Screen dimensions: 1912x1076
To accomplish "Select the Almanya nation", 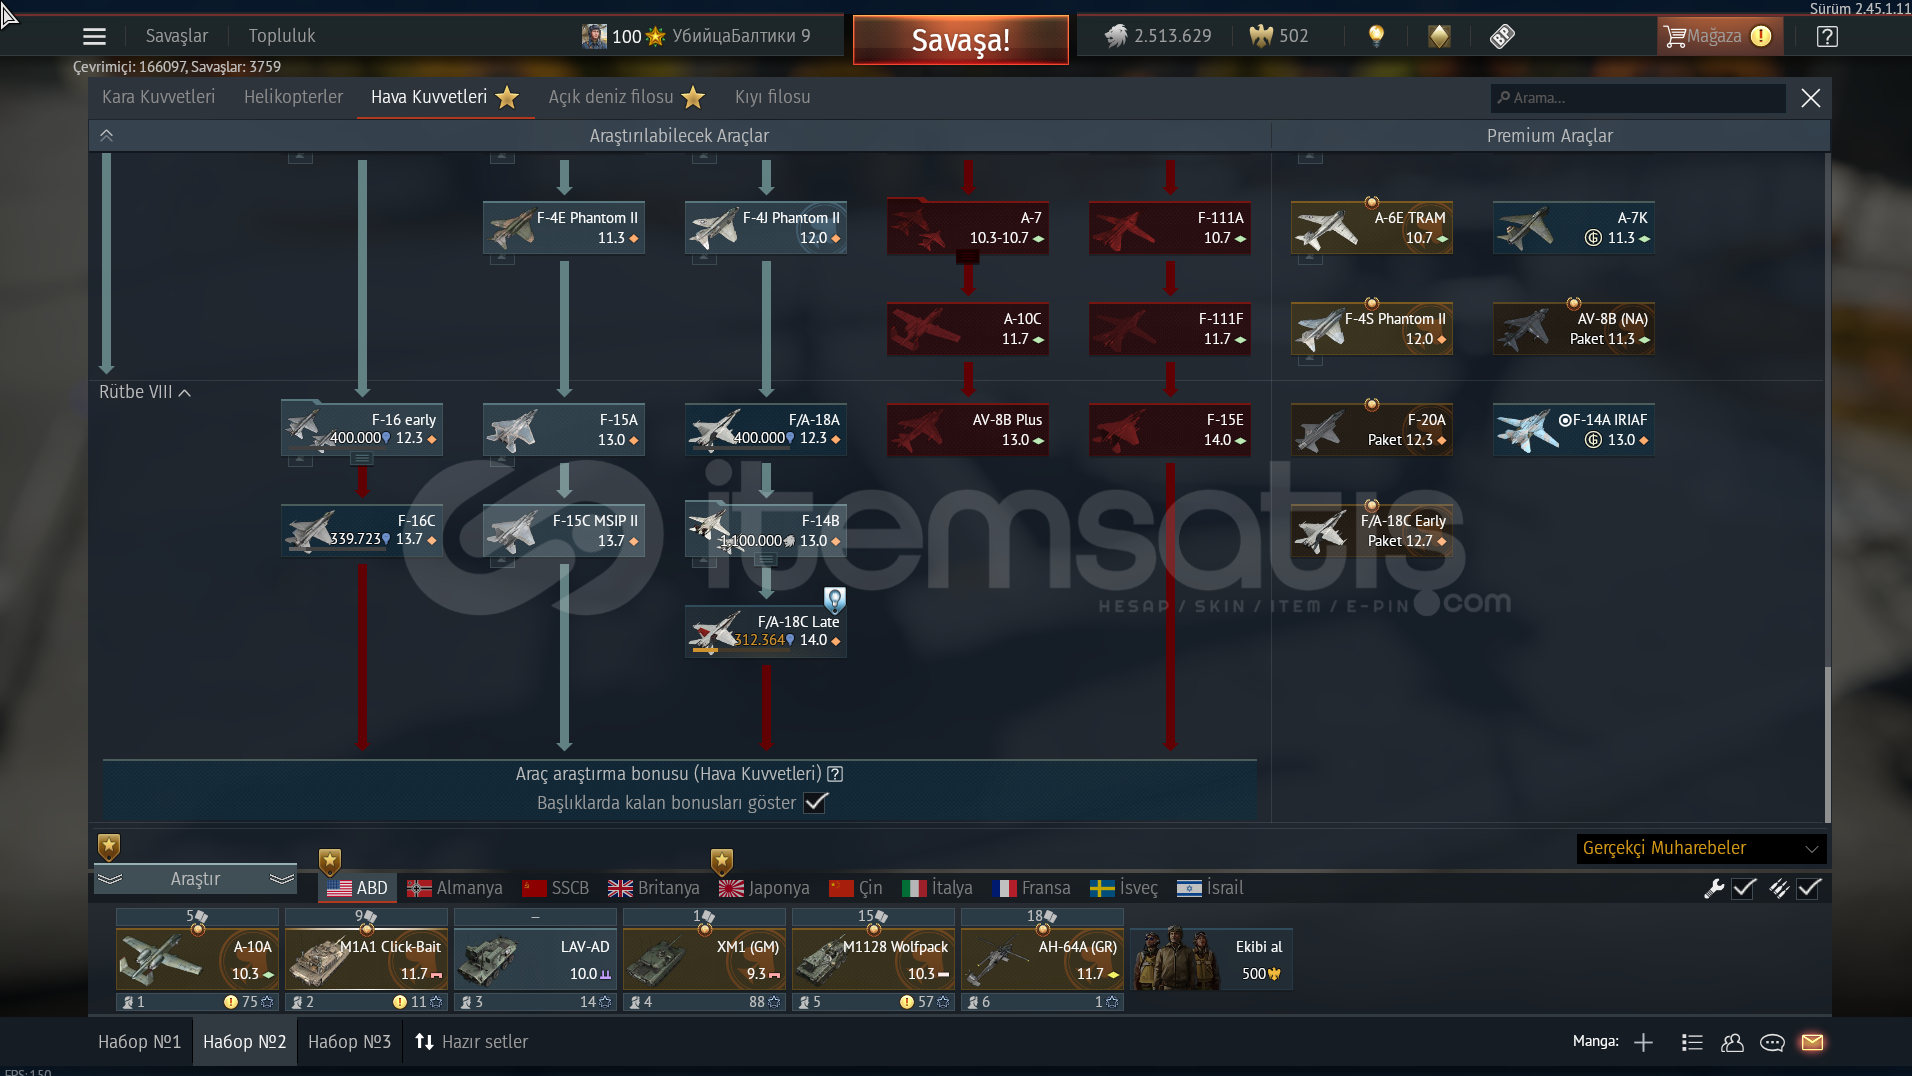I will (455, 888).
